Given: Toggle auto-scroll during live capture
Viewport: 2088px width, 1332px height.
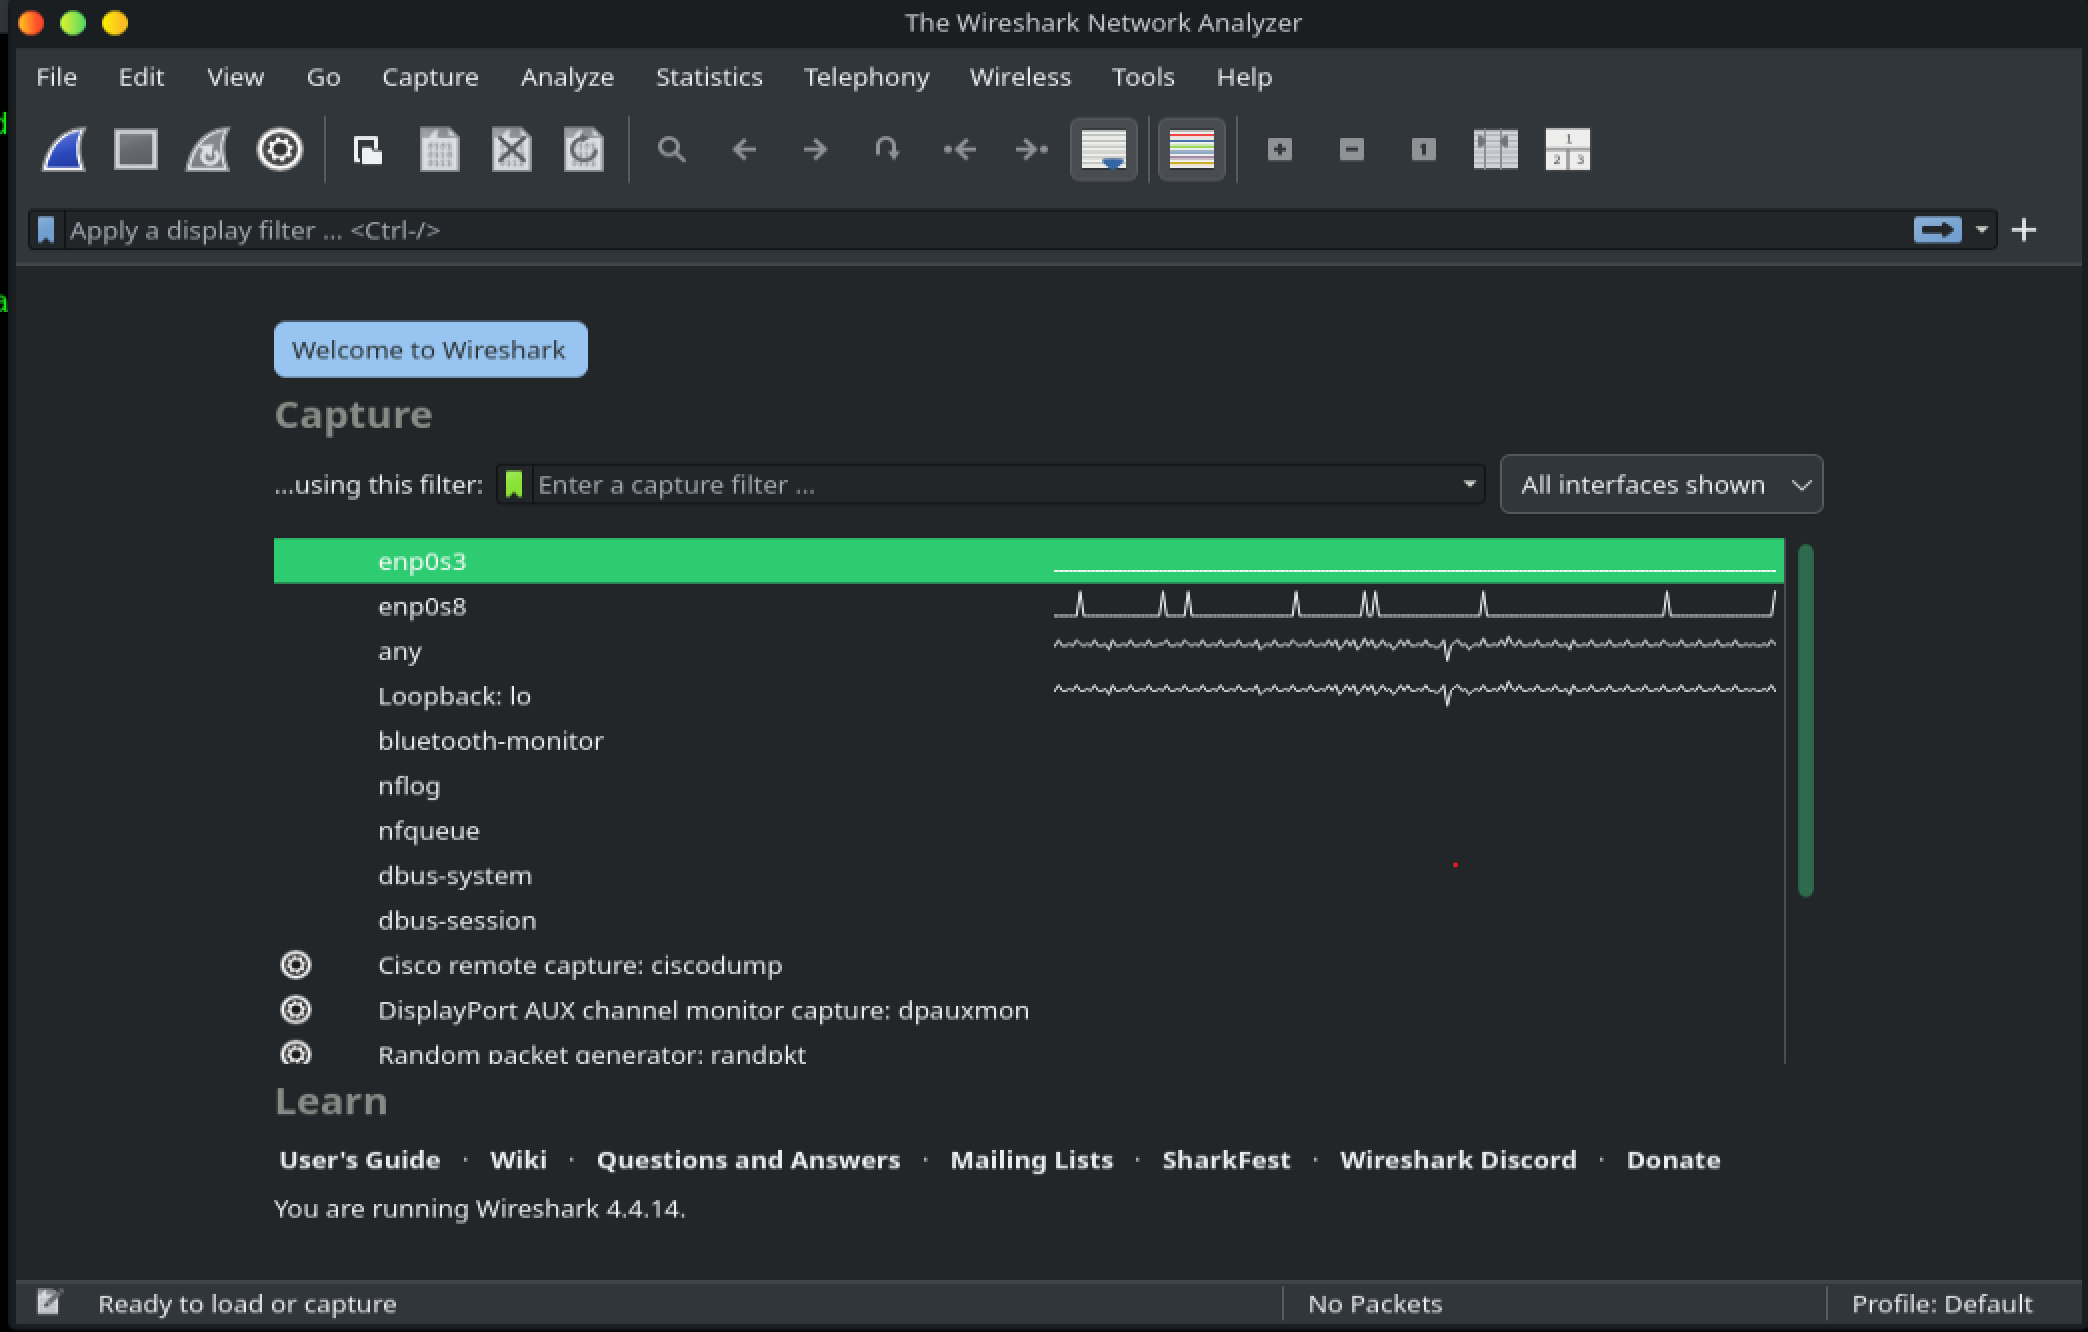Looking at the screenshot, I should (x=1104, y=150).
